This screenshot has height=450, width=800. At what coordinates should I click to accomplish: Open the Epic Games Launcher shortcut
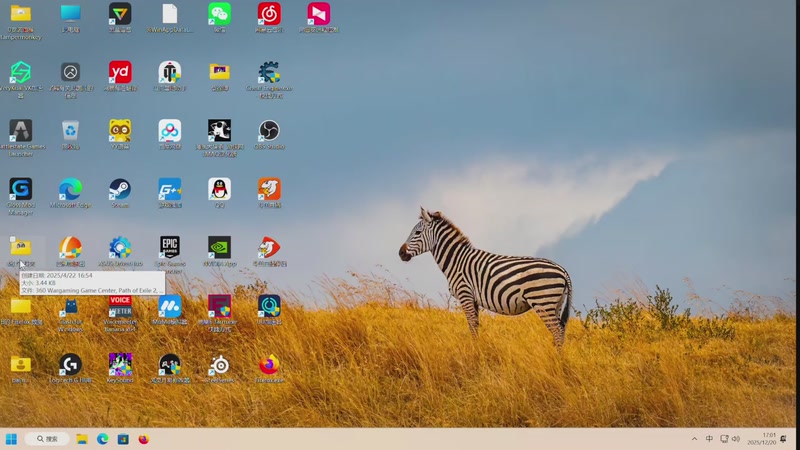coord(169,248)
